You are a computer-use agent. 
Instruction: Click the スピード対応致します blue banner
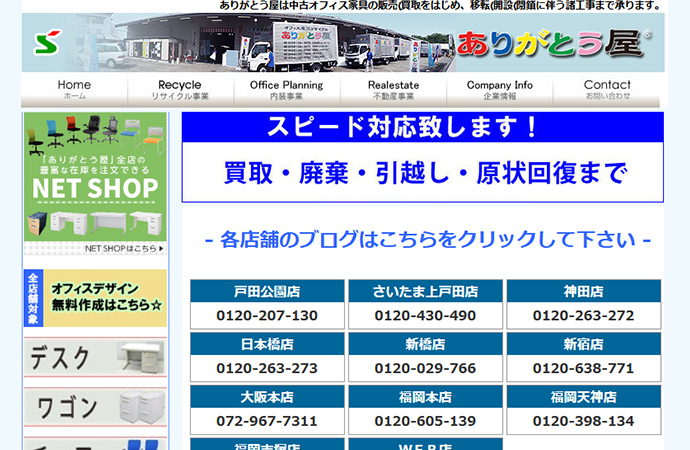pos(422,127)
